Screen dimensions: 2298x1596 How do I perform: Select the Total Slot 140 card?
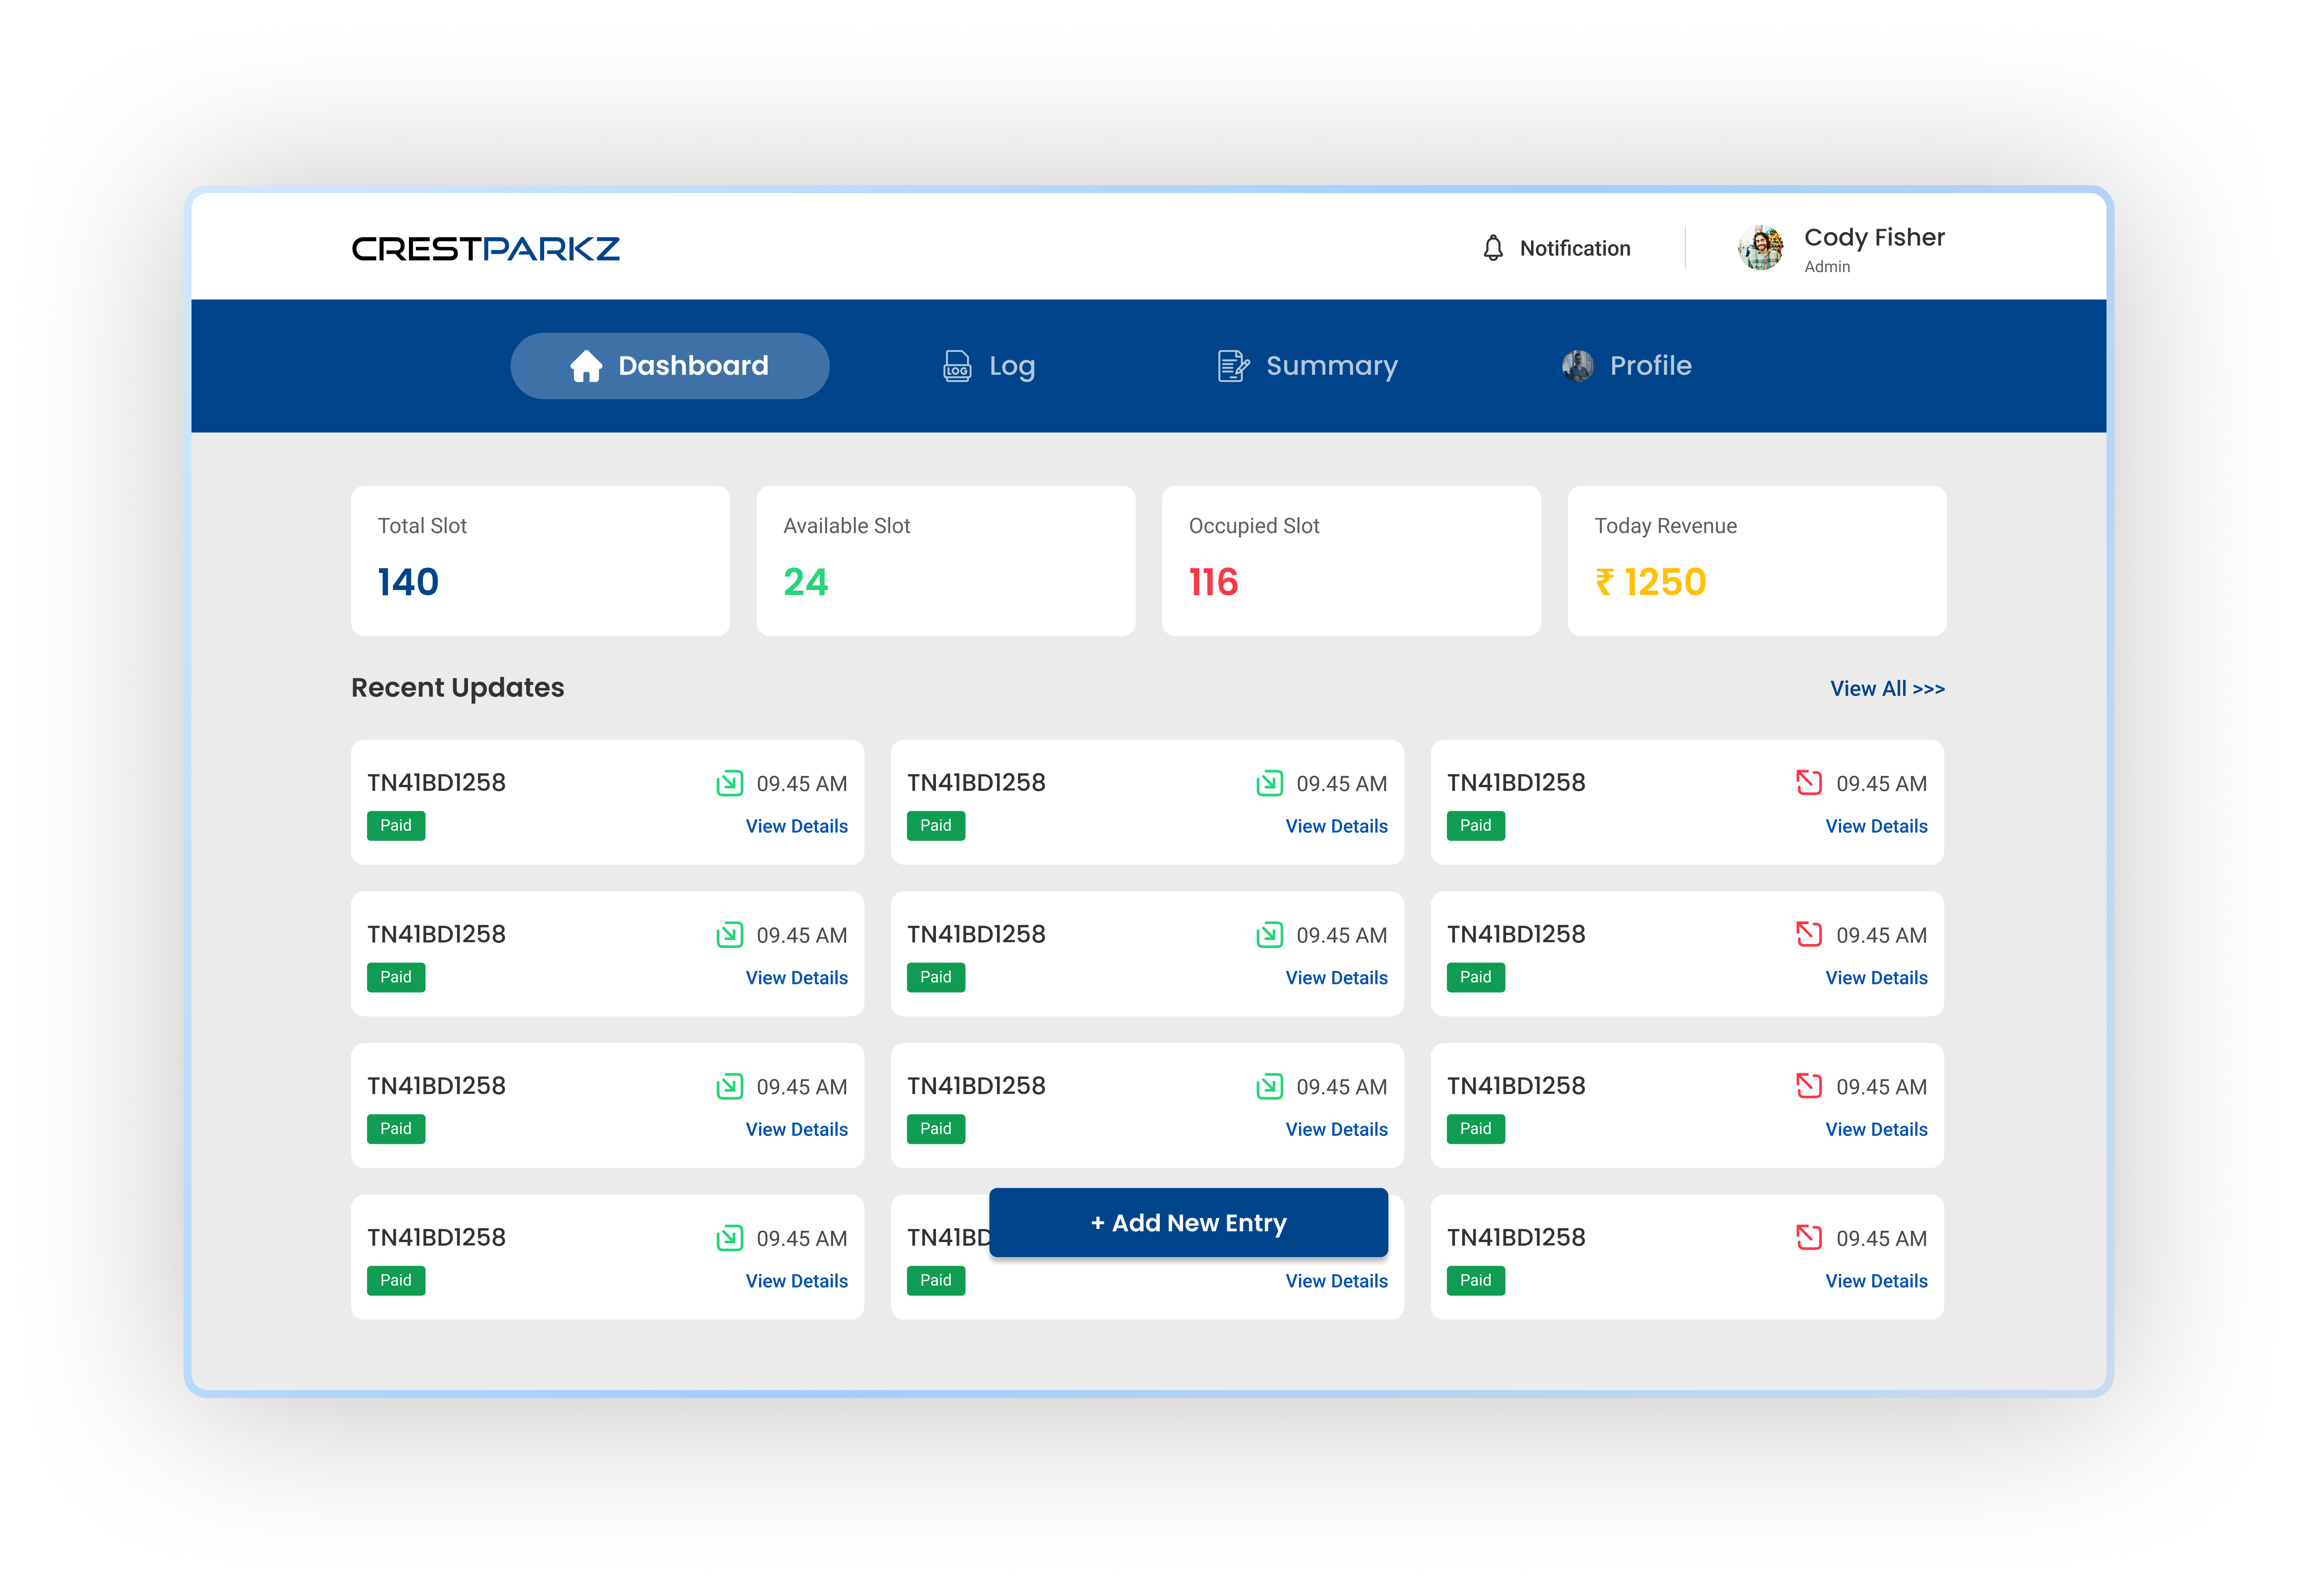tap(540, 561)
